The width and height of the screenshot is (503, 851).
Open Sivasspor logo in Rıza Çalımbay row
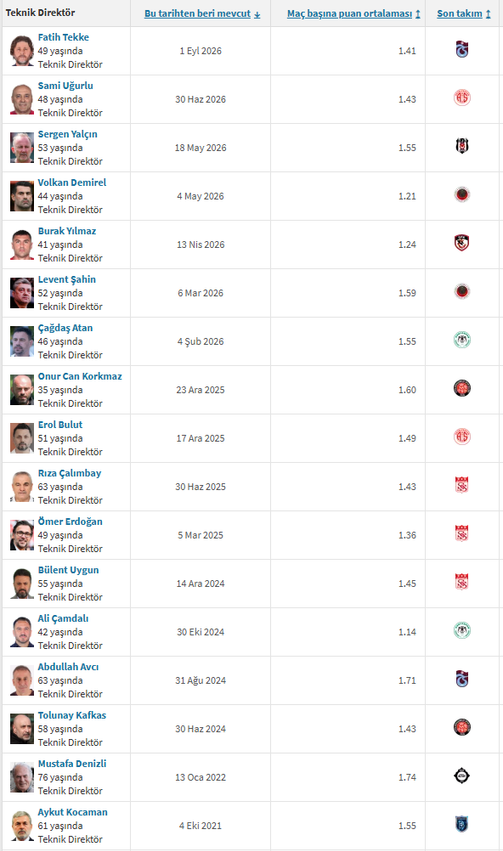462,486
